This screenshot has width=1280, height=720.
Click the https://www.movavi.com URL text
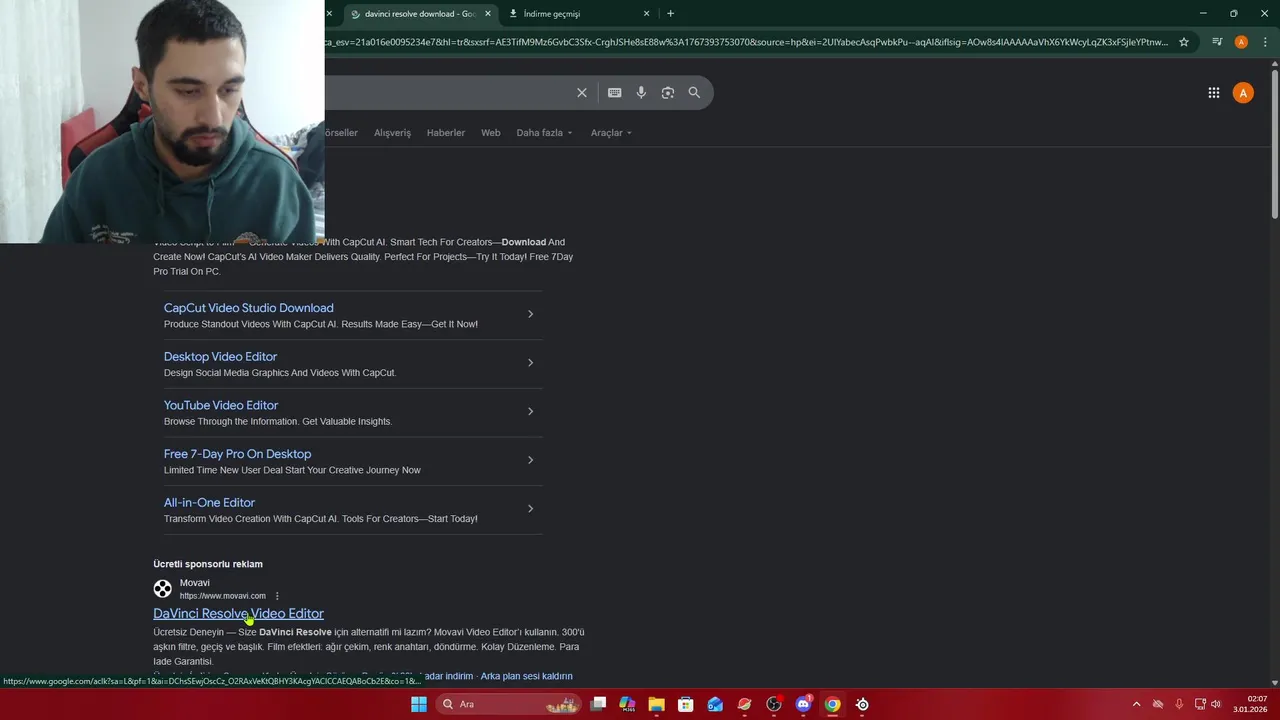pos(222,596)
